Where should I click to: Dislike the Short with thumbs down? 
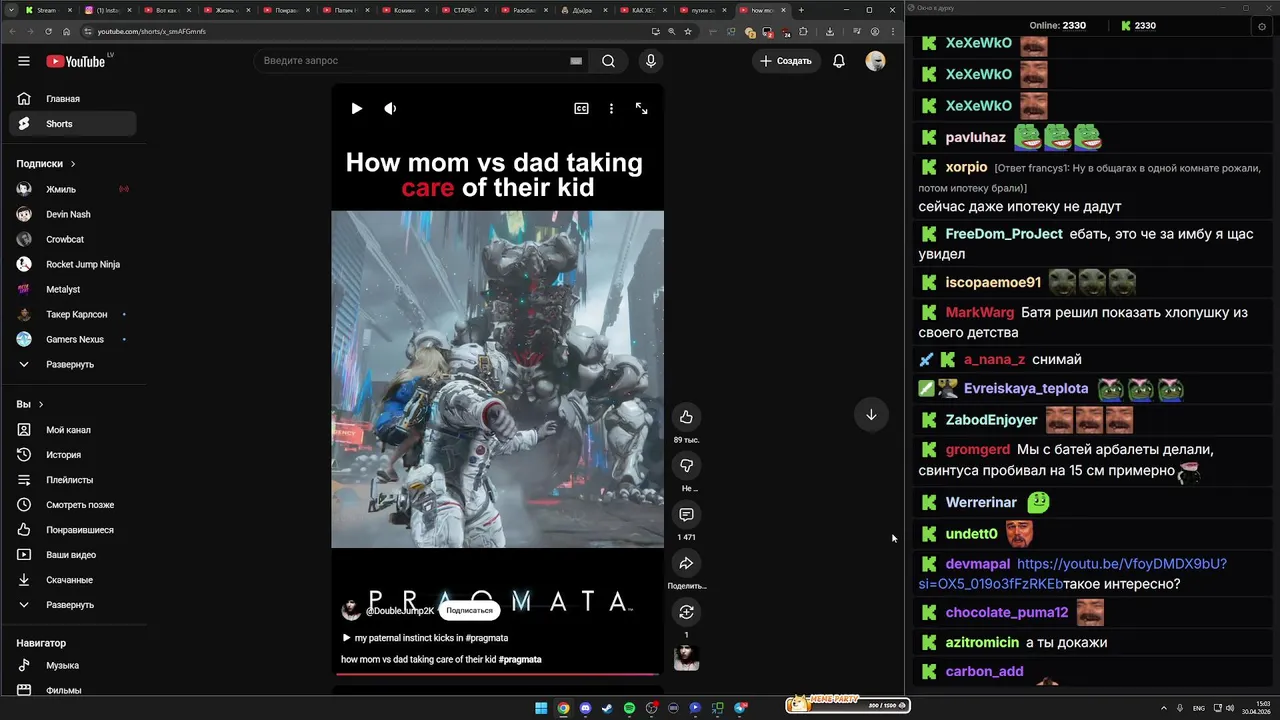point(686,466)
